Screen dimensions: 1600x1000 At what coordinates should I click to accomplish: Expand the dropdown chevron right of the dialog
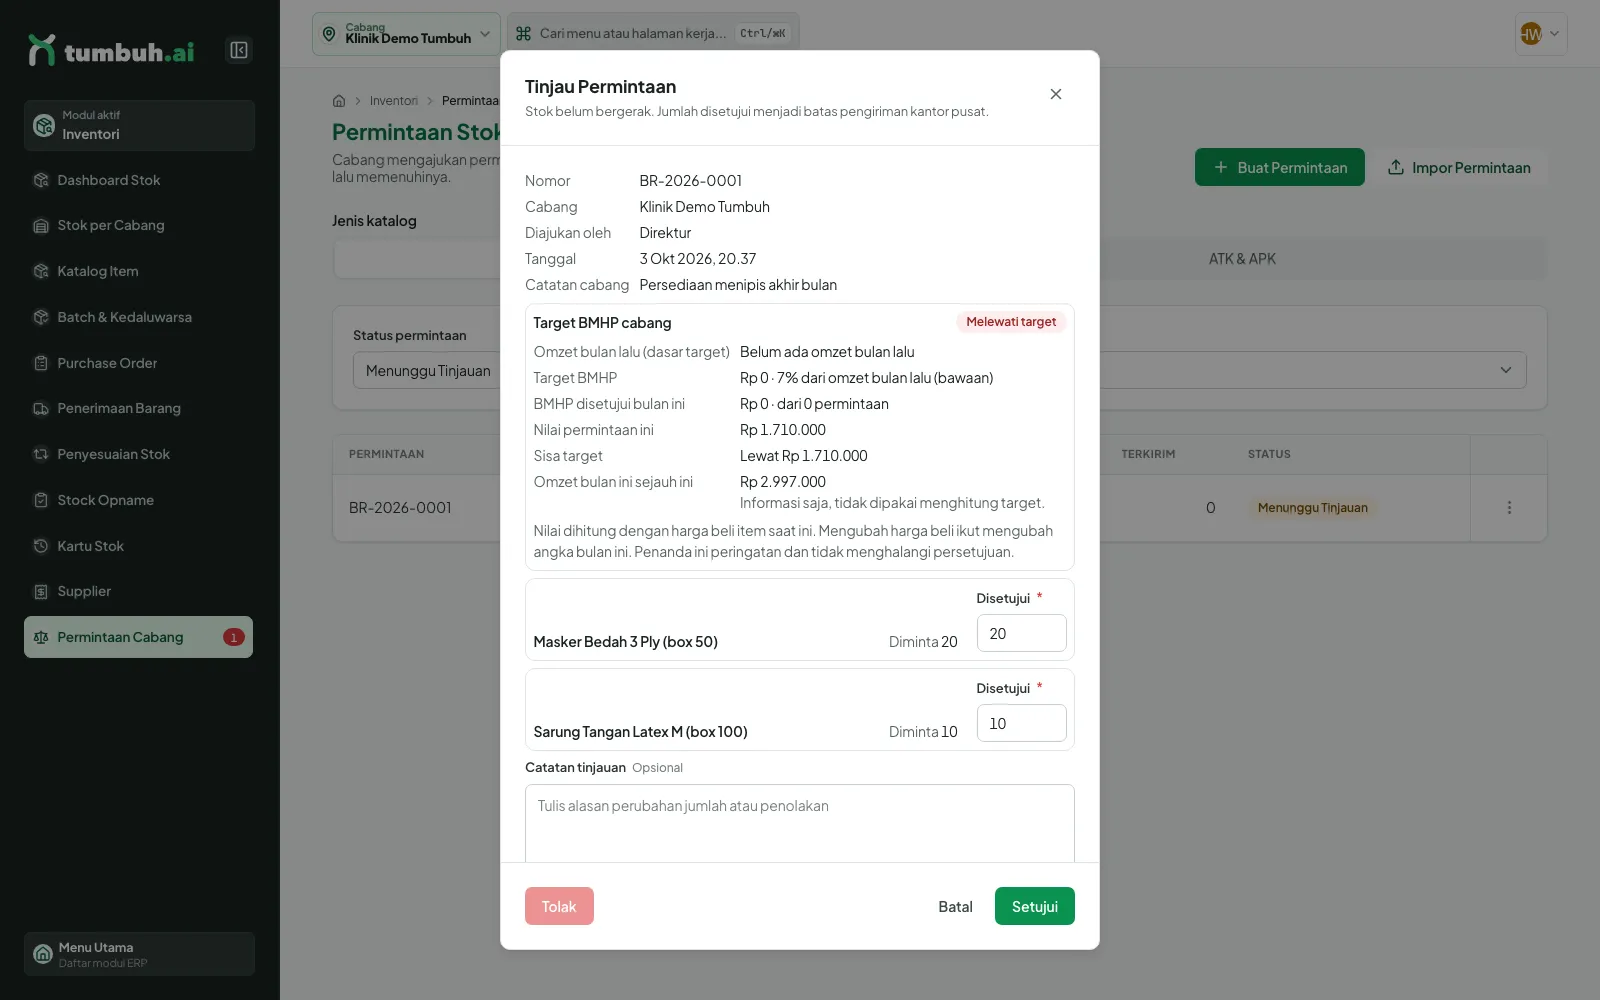coord(1506,371)
